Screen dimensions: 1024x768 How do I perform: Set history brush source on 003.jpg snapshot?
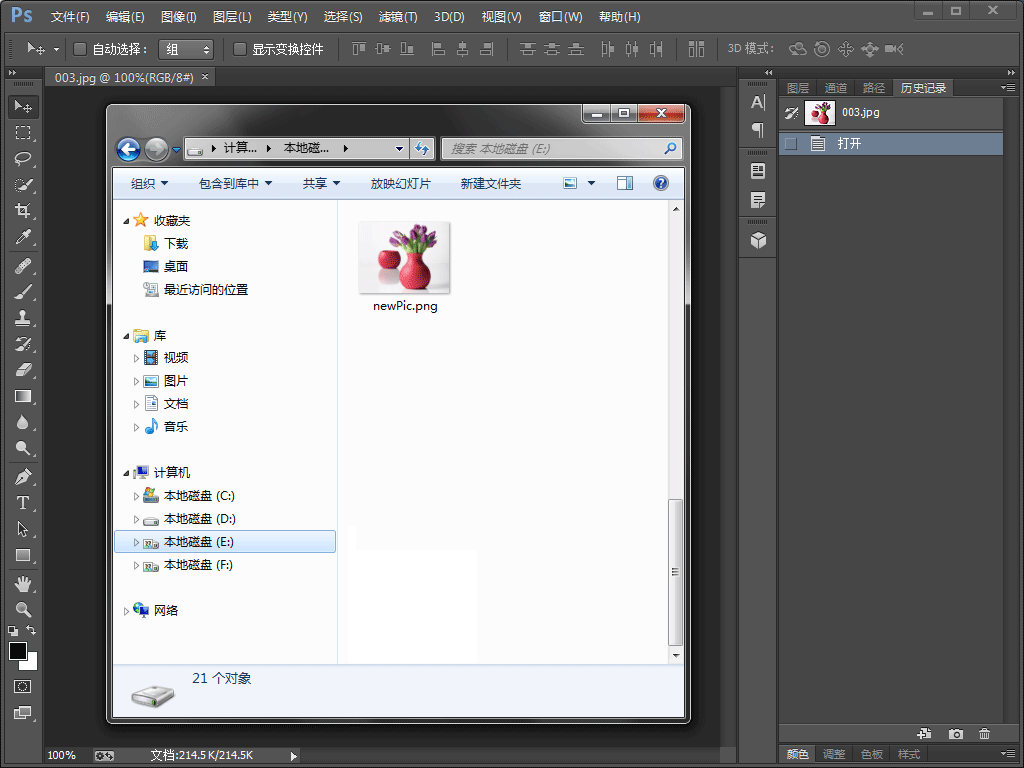(791, 113)
